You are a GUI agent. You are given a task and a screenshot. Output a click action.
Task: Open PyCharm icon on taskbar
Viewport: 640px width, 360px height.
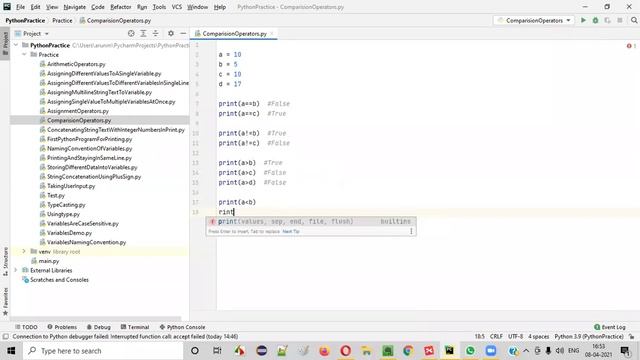[449, 351]
